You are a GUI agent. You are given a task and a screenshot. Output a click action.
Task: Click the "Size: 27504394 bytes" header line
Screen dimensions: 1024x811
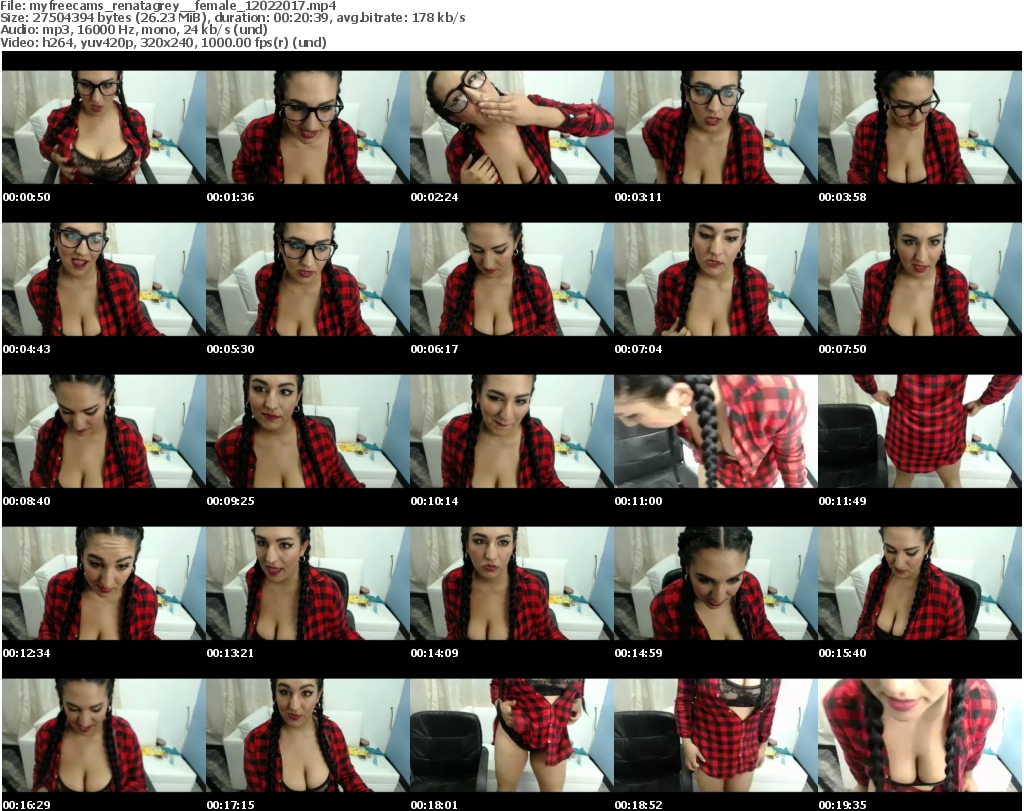pyautogui.click(x=232, y=18)
